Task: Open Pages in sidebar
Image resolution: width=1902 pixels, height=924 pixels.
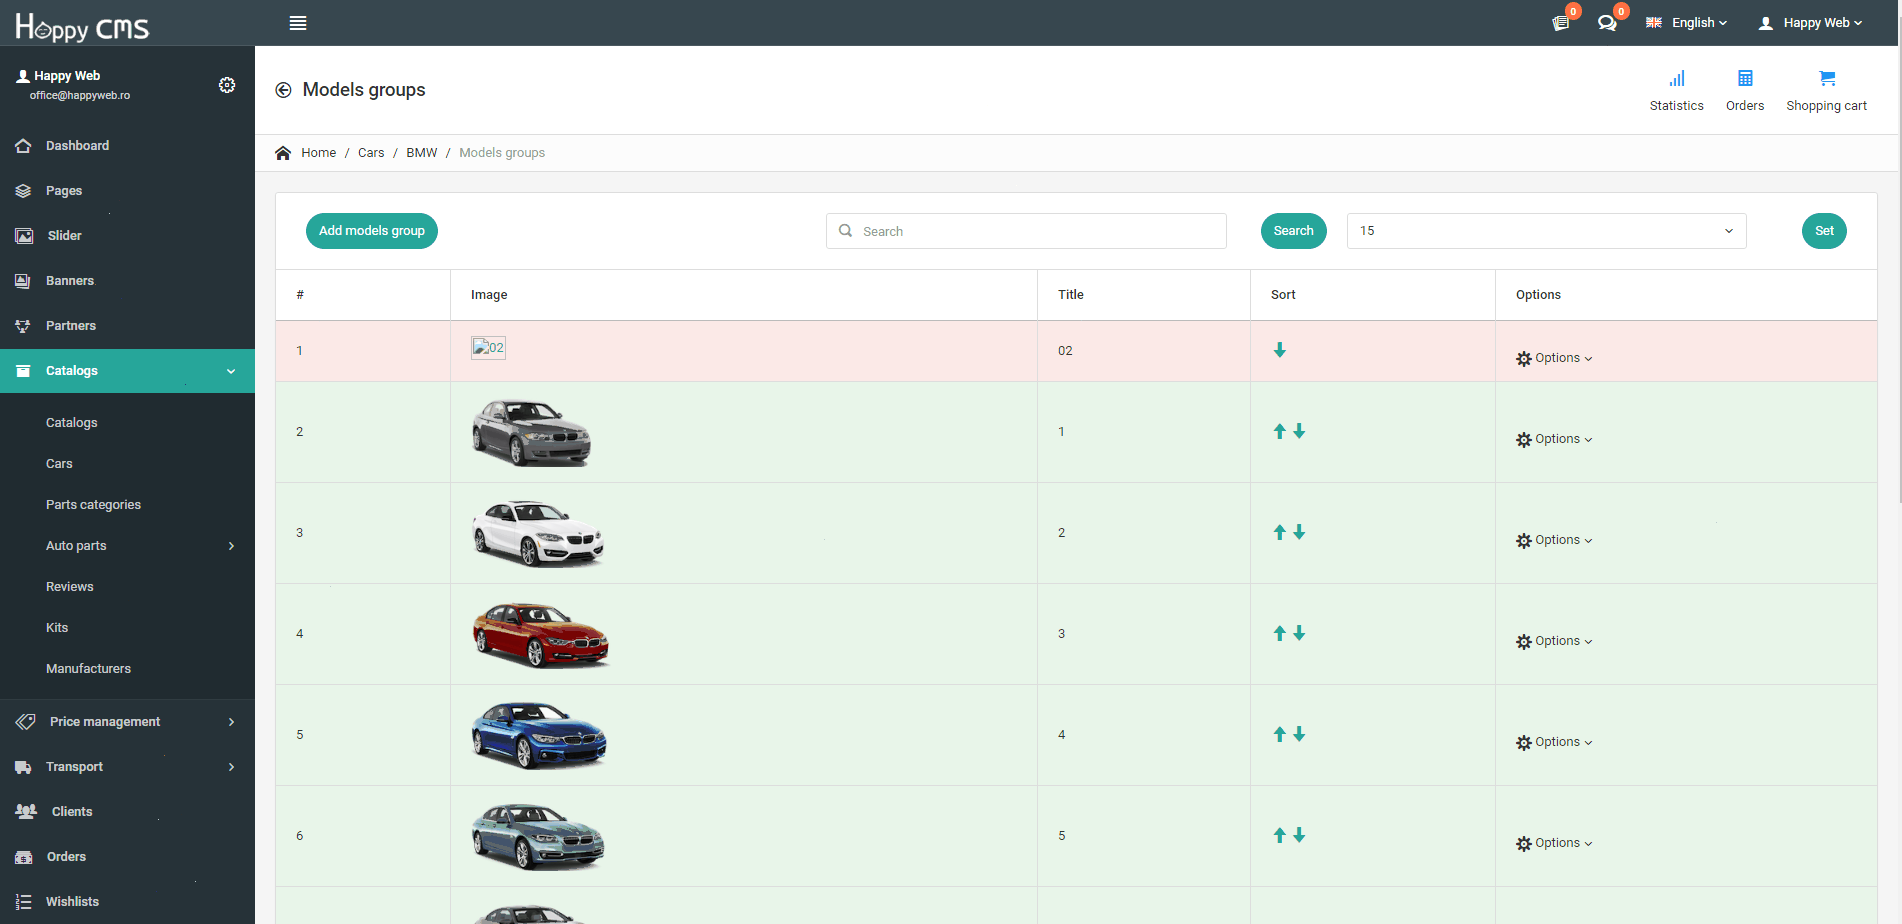Action: coord(127,191)
